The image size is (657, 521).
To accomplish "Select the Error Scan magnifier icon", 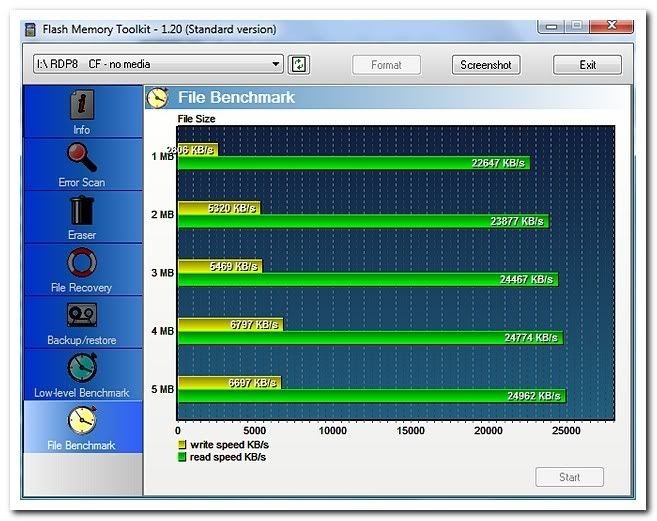I will point(82,157).
